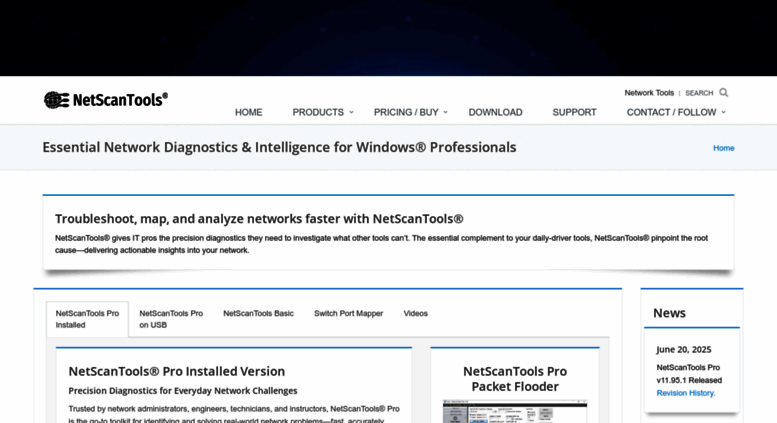Click the SEARCH label
The image size is (777, 423).
(699, 93)
